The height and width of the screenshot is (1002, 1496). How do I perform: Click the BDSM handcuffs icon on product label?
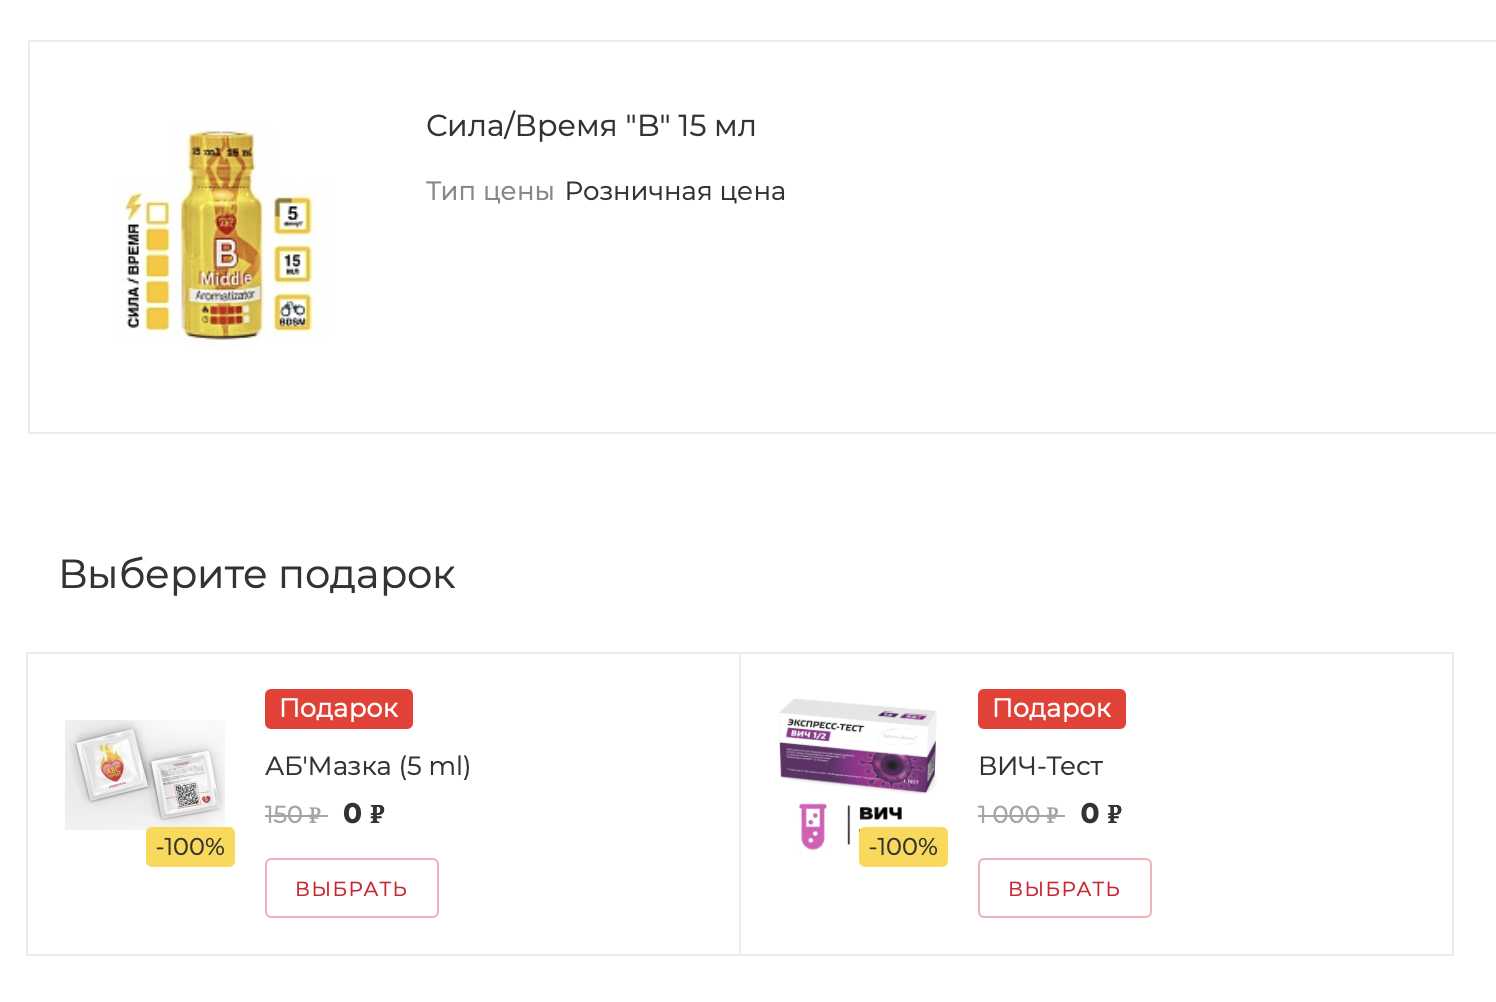(293, 313)
